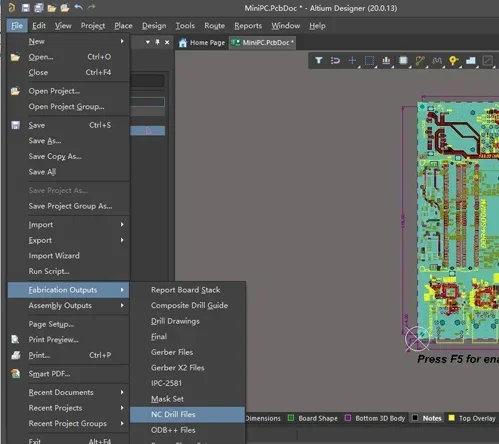Click the Place Component chip icon
The image size is (499, 444).
tap(403, 60)
